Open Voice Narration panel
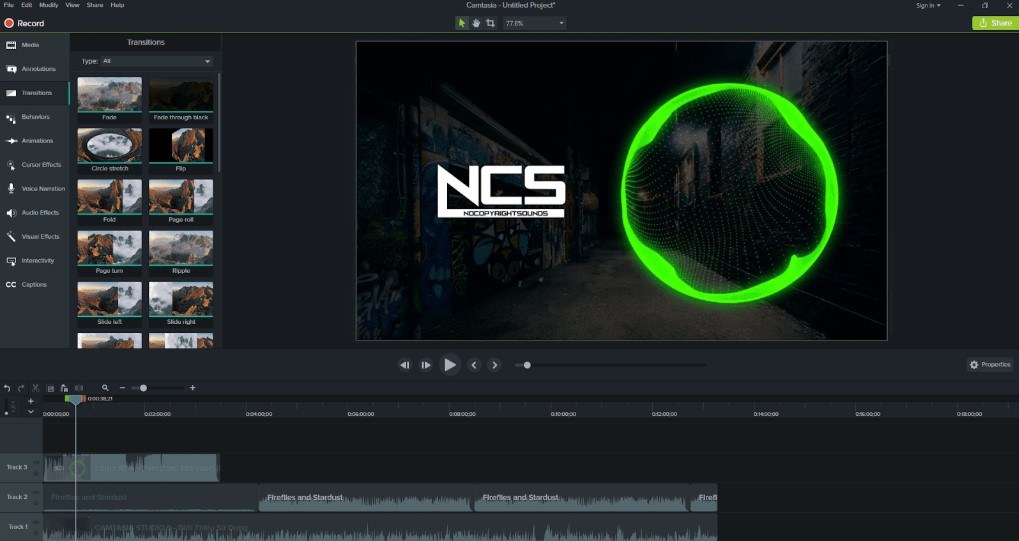Screen dimensions: 1019x541 34,189
